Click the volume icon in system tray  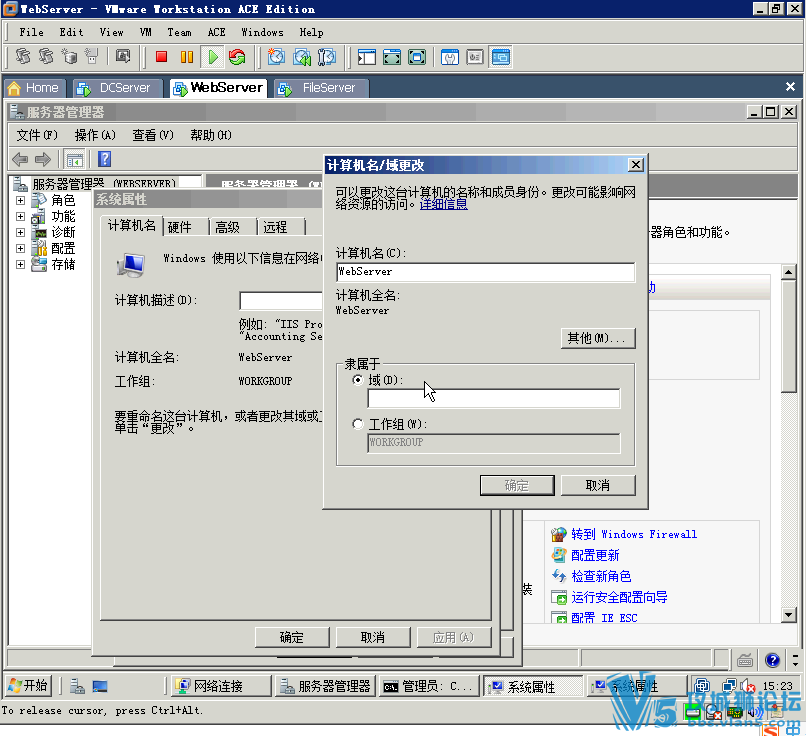[x=747, y=686]
